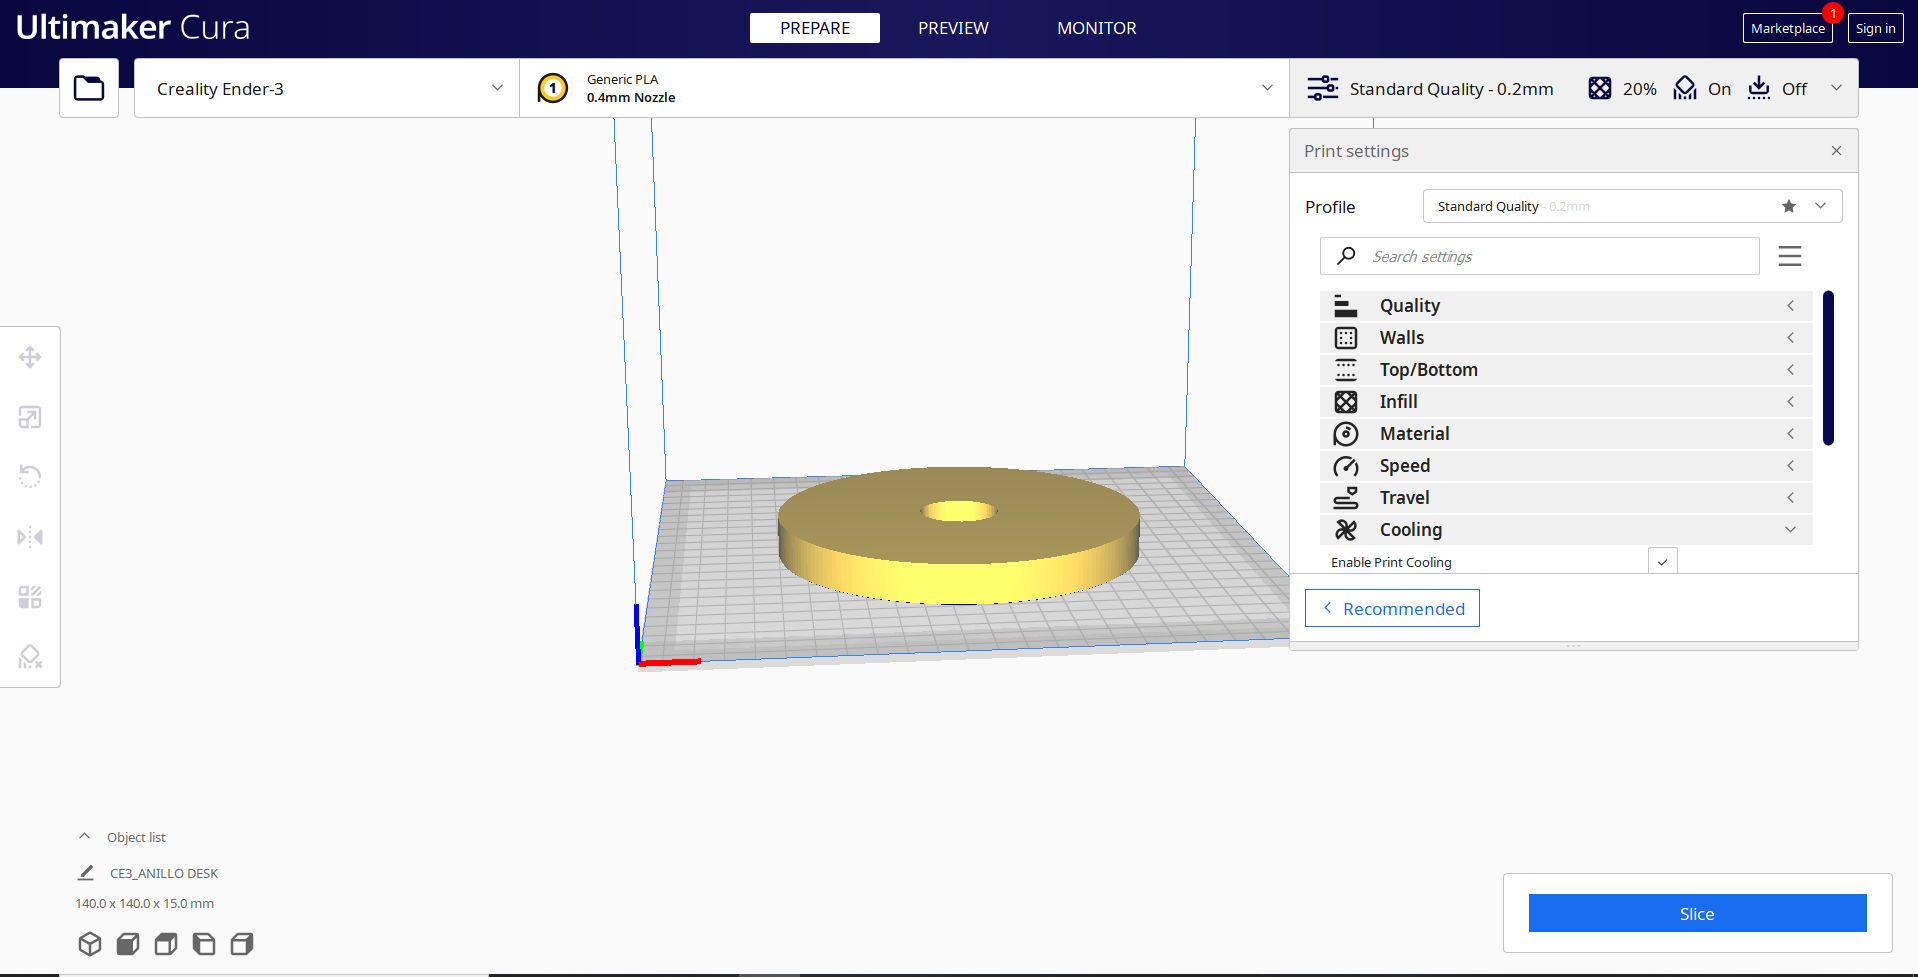
Task: Open the Profile dropdown arrow
Action: click(1820, 206)
